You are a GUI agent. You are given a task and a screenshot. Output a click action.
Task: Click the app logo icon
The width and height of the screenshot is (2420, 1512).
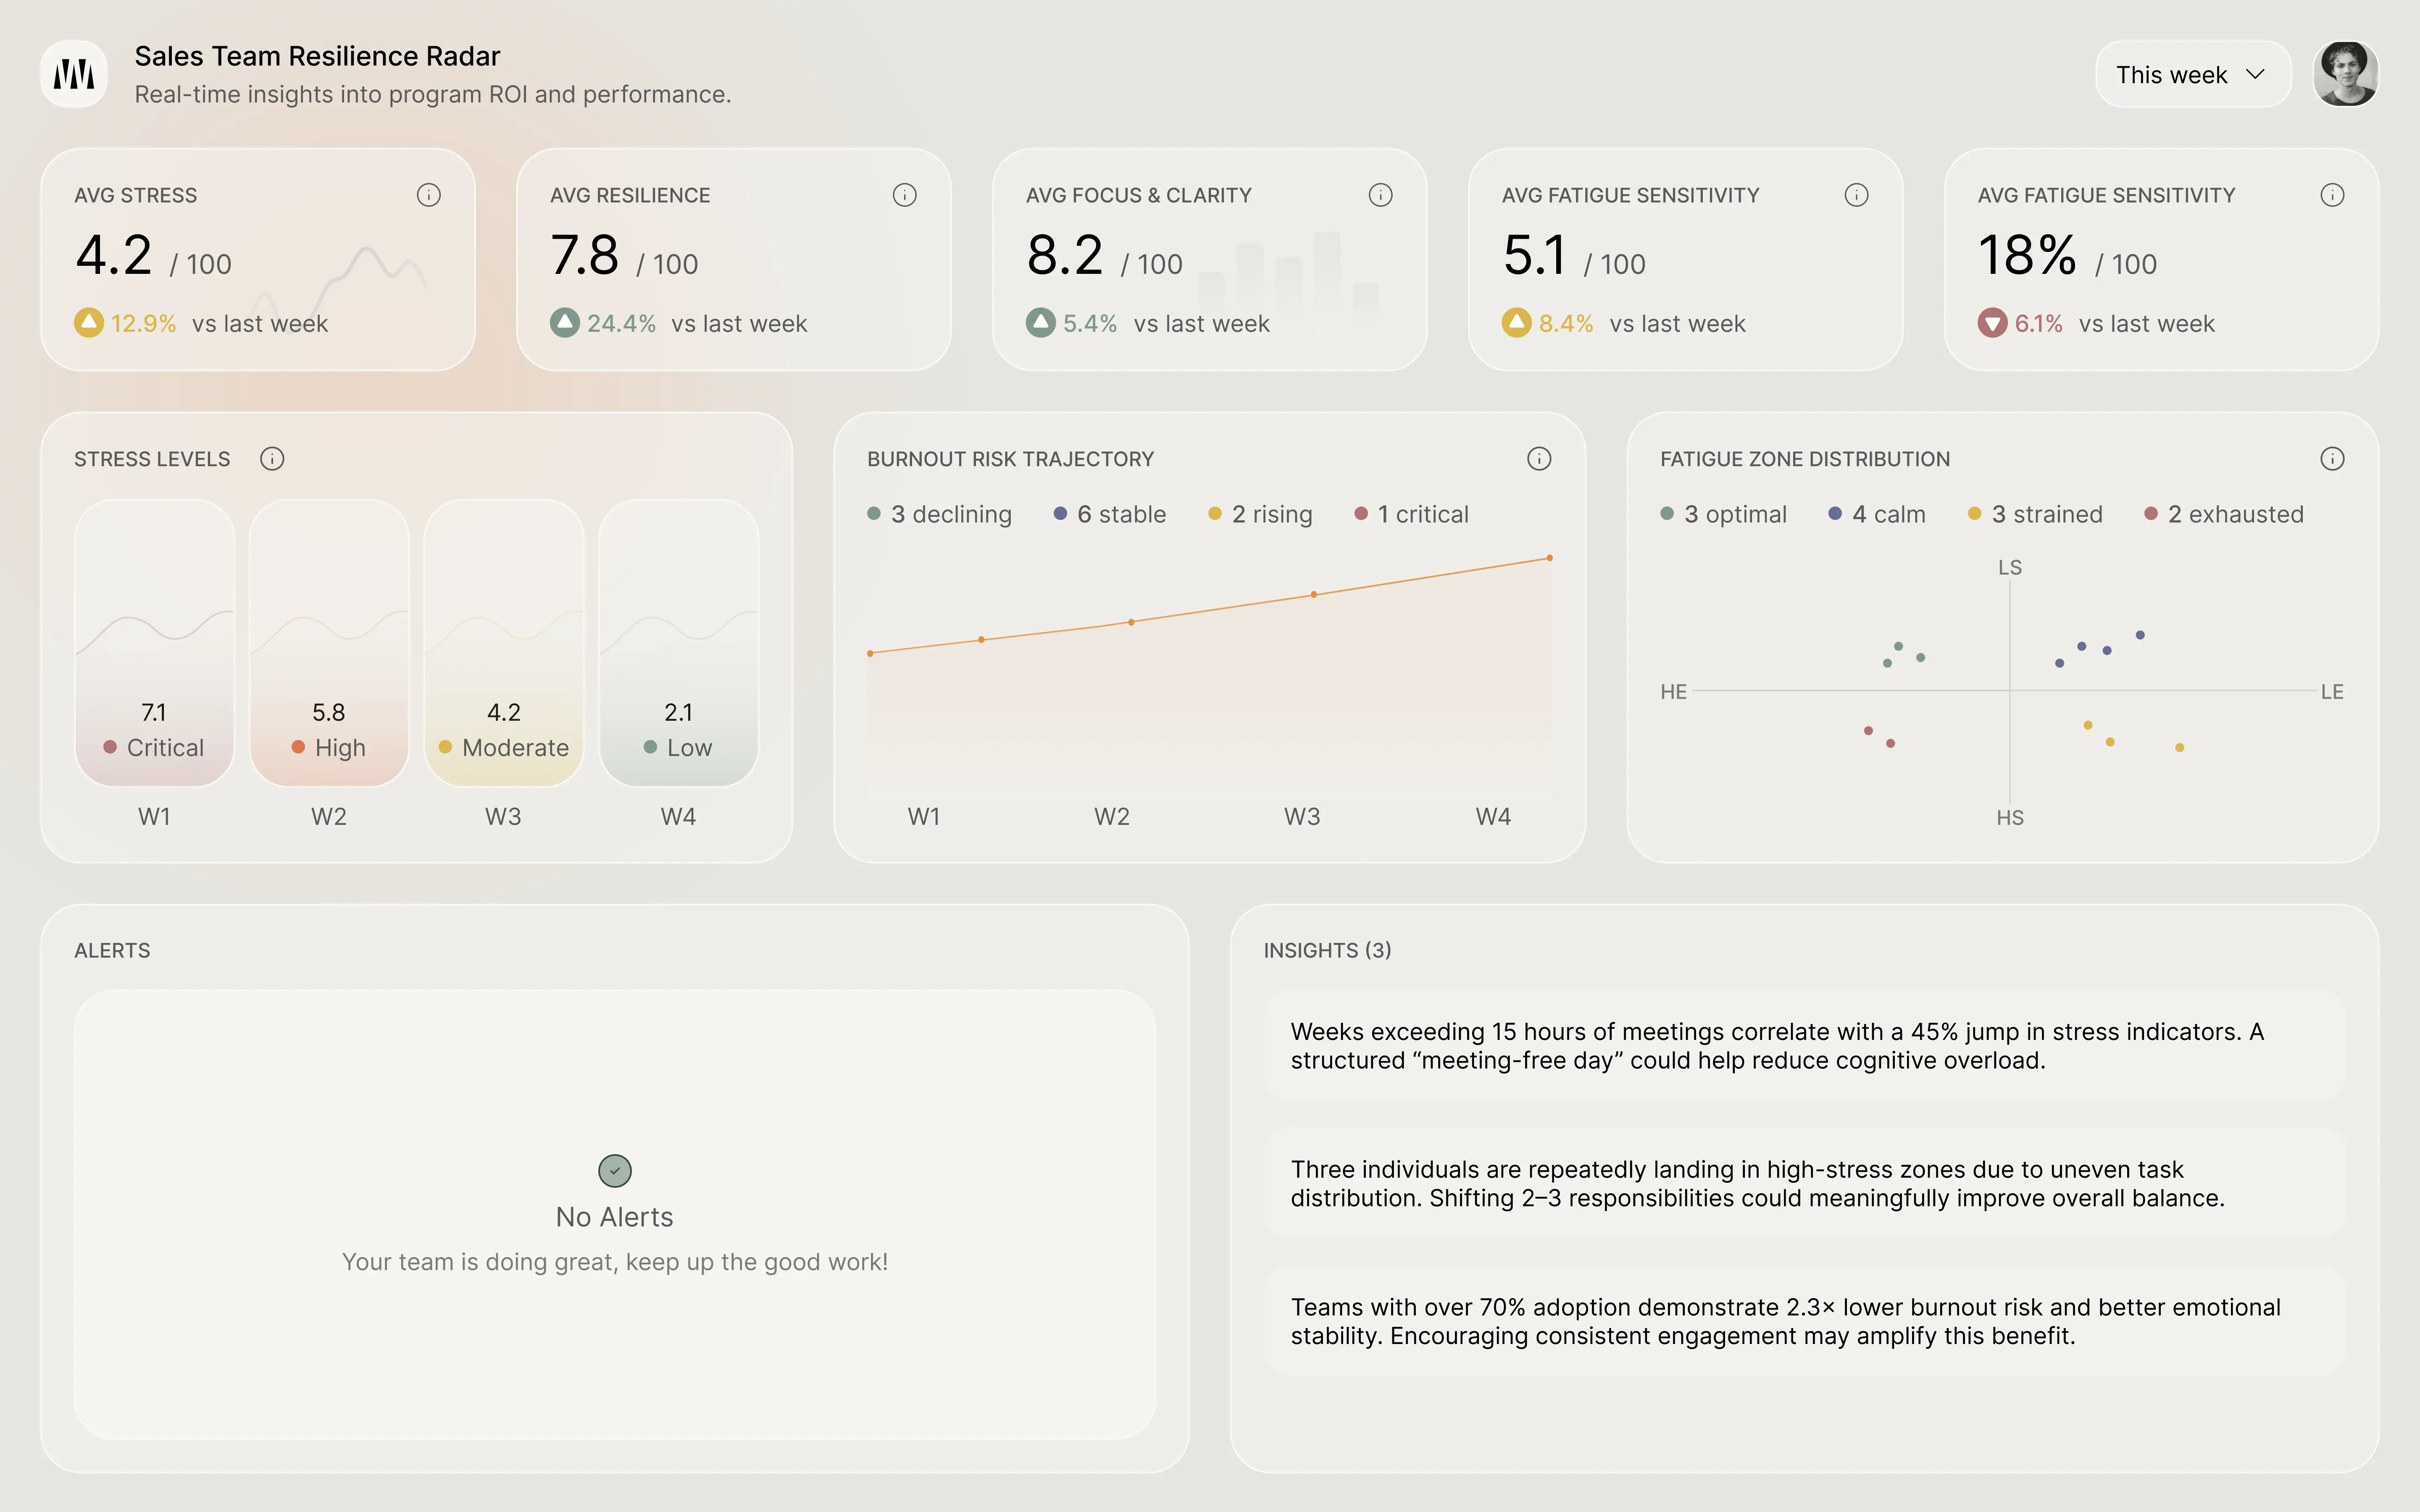(74, 74)
